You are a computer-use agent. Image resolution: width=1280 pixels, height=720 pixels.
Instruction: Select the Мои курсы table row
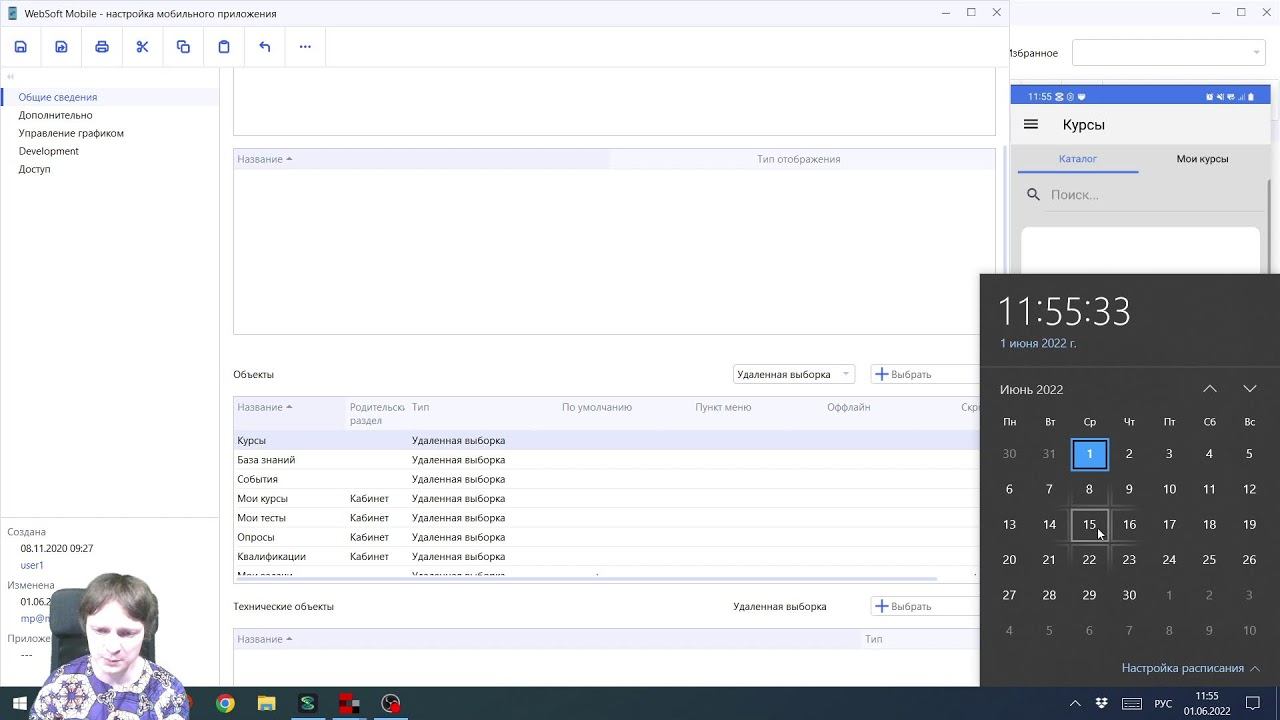point(606,498)
